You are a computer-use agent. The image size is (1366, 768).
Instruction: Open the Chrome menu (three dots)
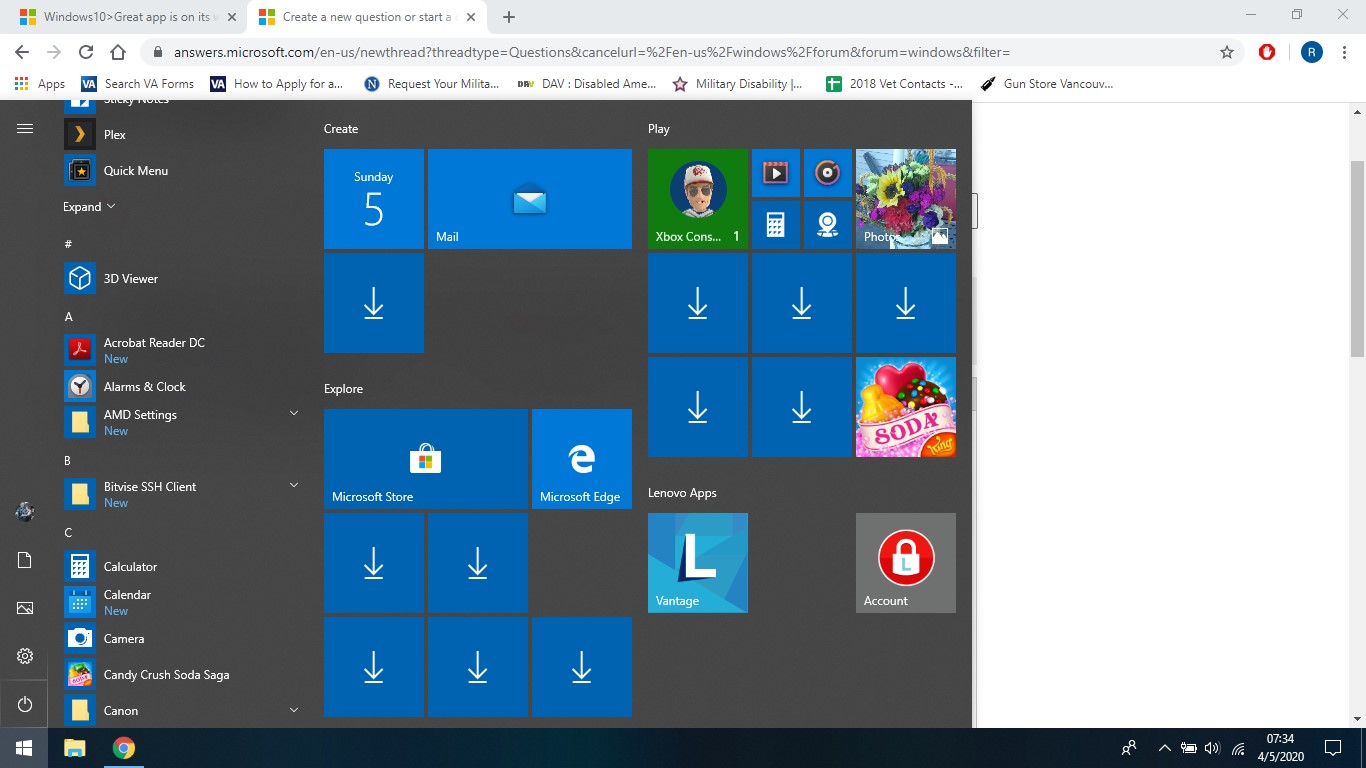click(x=1345, y=52)
